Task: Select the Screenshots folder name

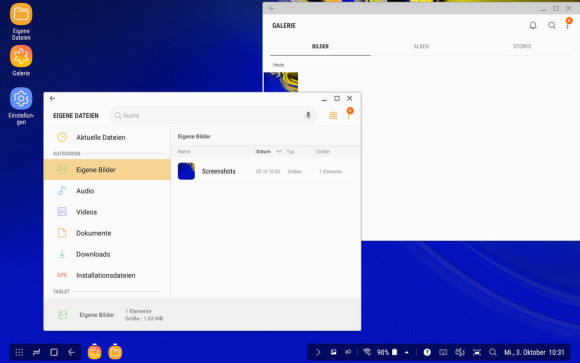Action: (x=219, y=171)
